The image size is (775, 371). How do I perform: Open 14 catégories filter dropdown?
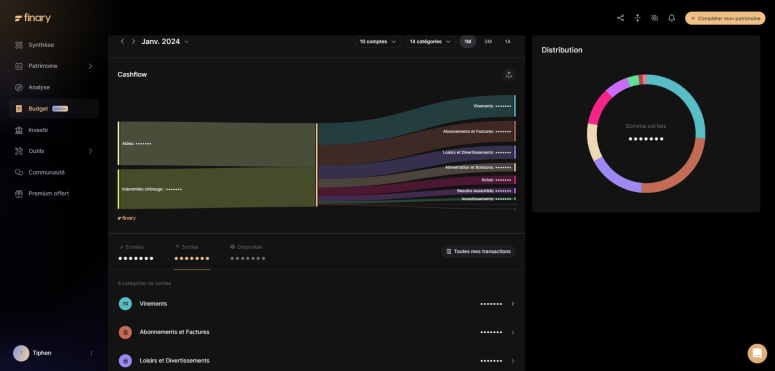(430, 41)
